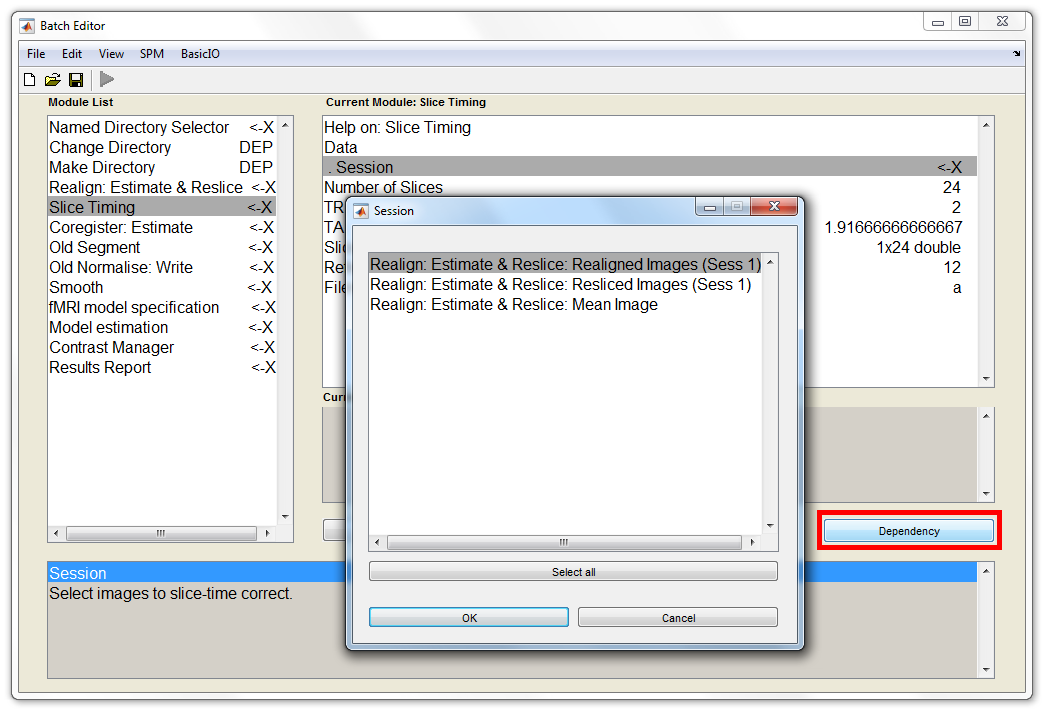Click the Open batch folder icon

click(x=53, y=80)
